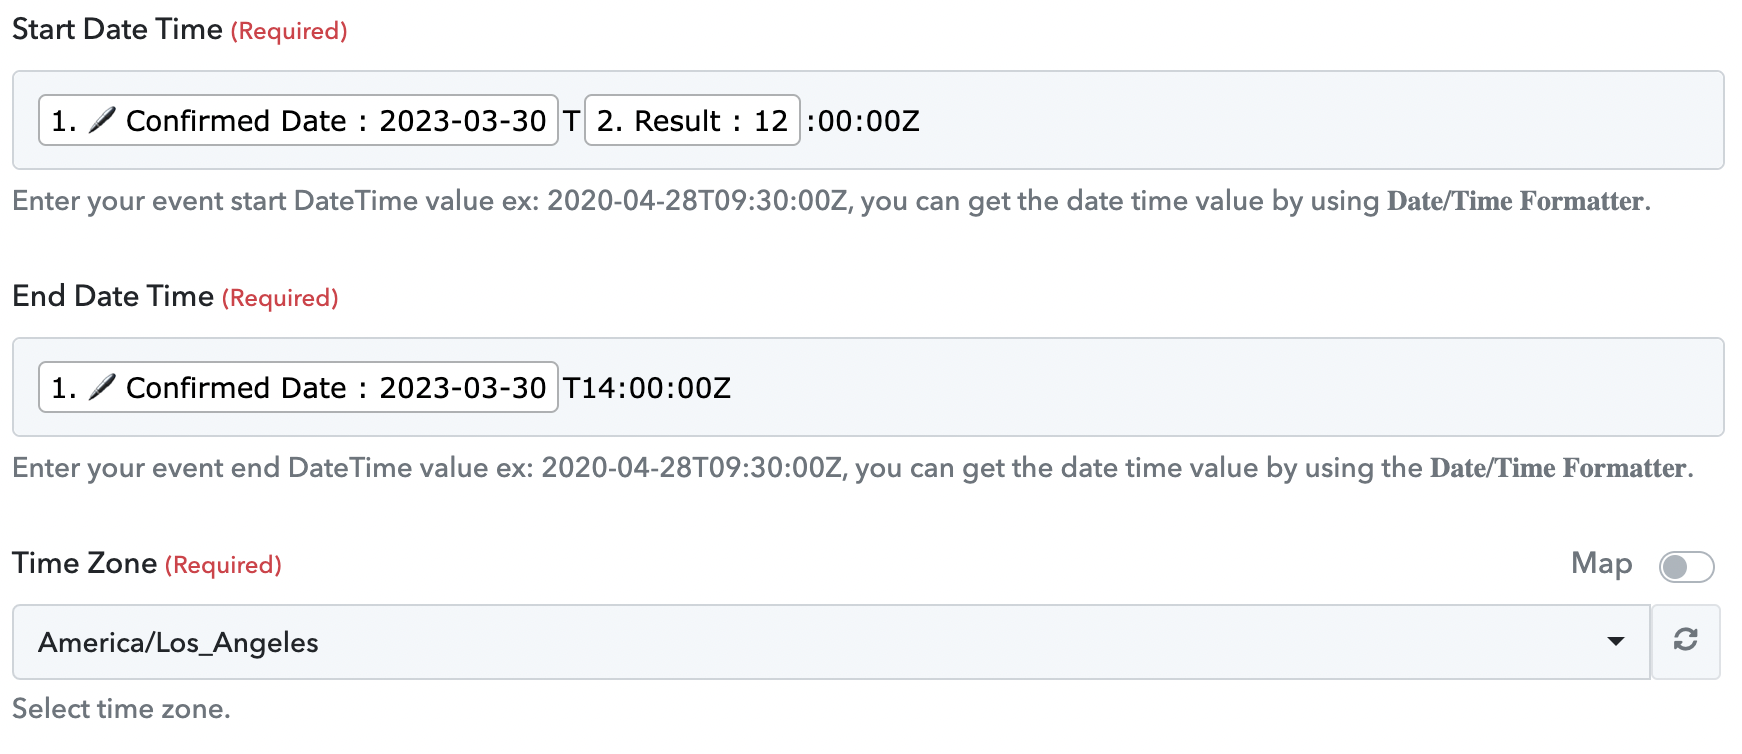Select the '2. Result : 12' mapped tag

[692, 120]
